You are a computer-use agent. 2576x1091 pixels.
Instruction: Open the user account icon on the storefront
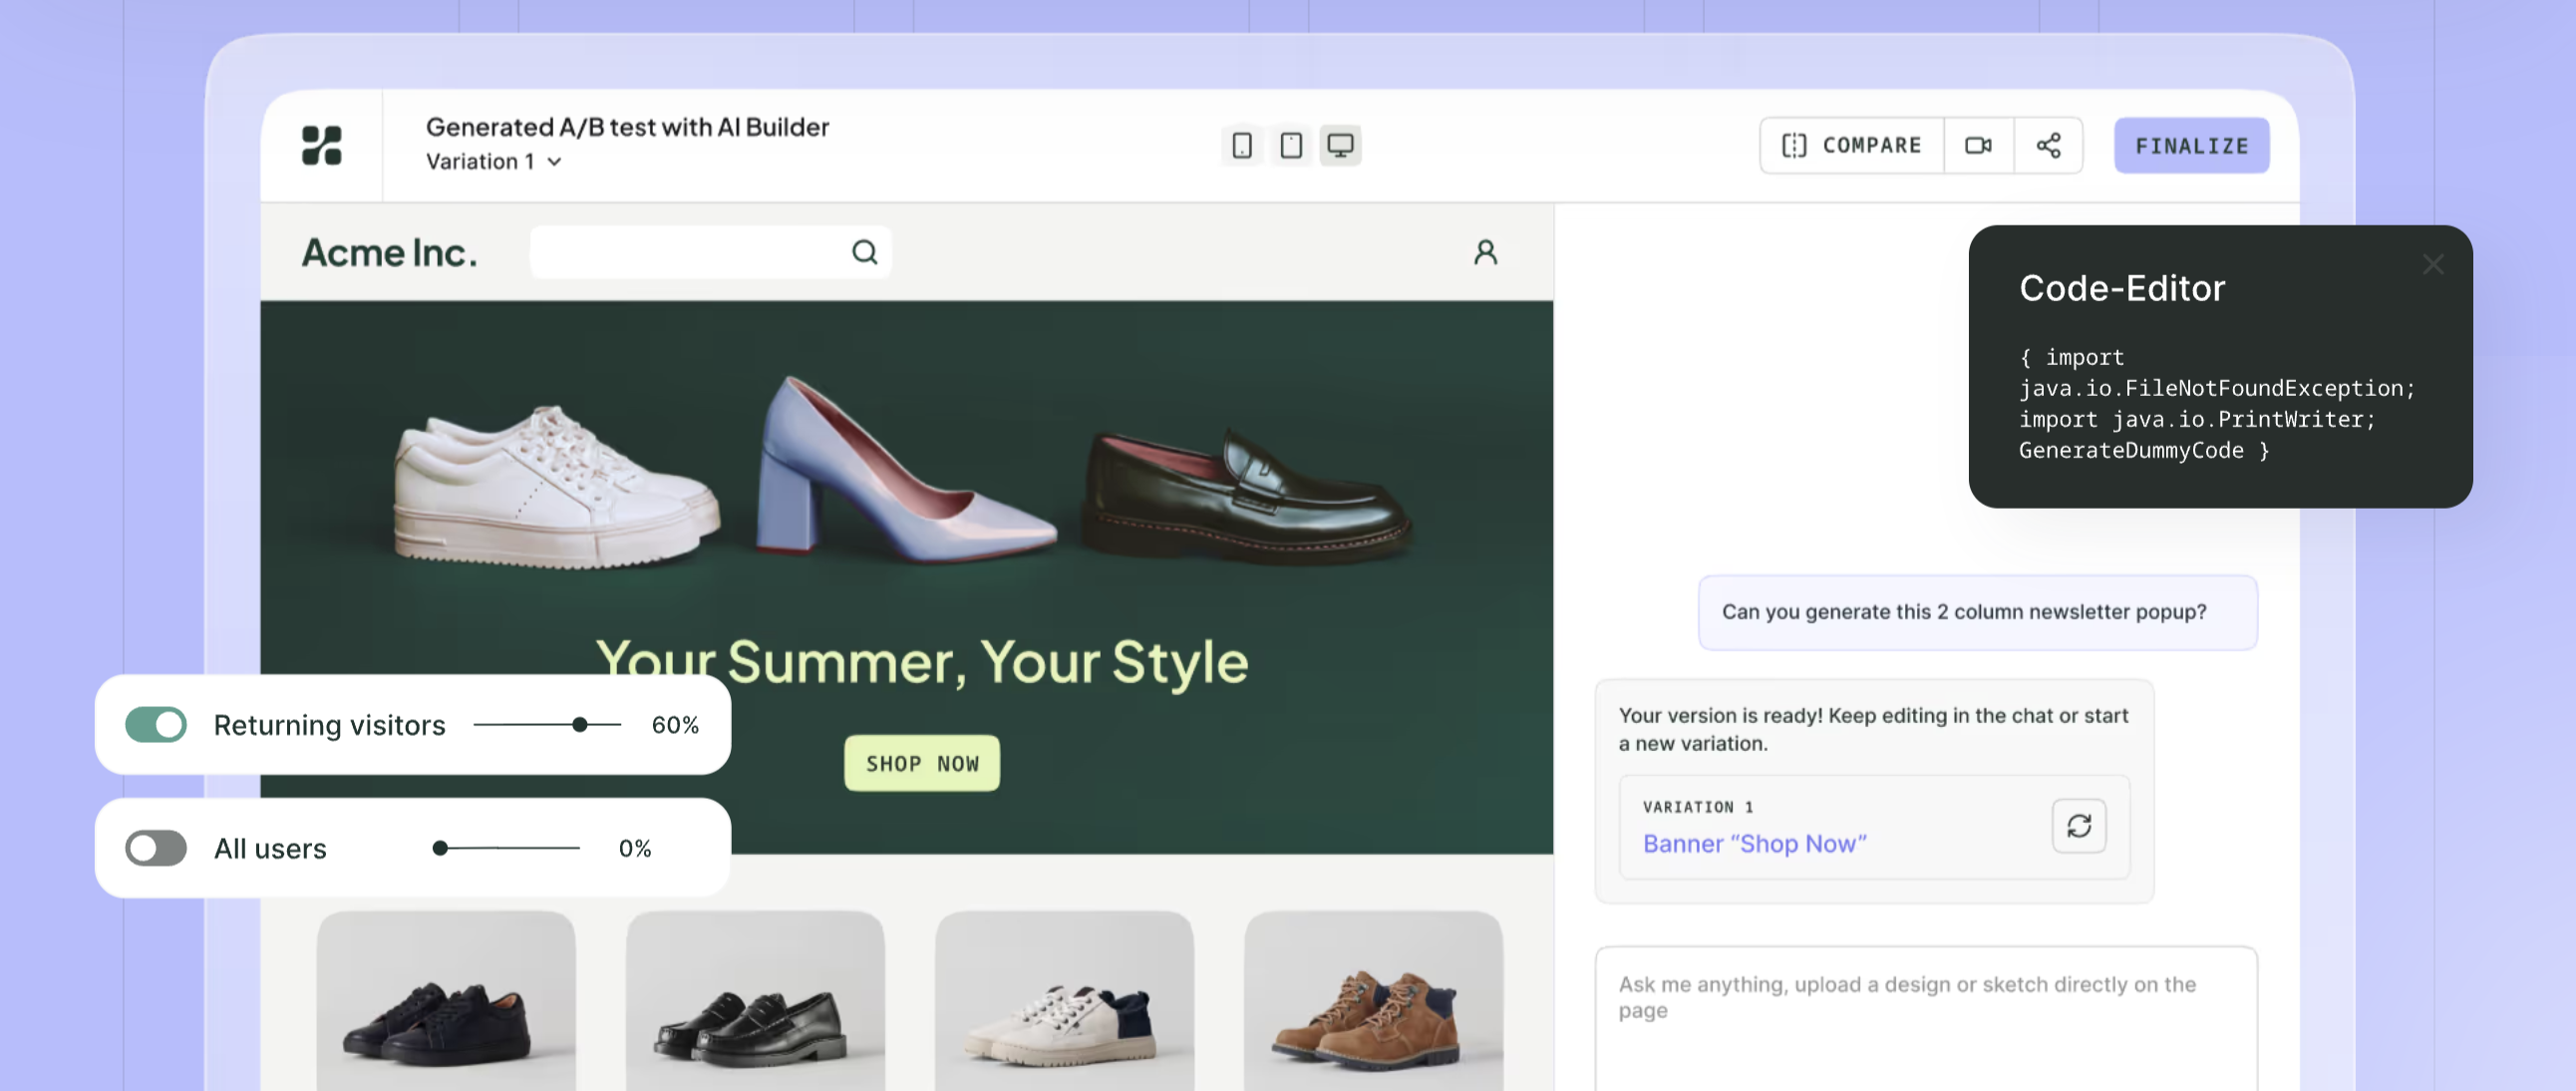1485,252
